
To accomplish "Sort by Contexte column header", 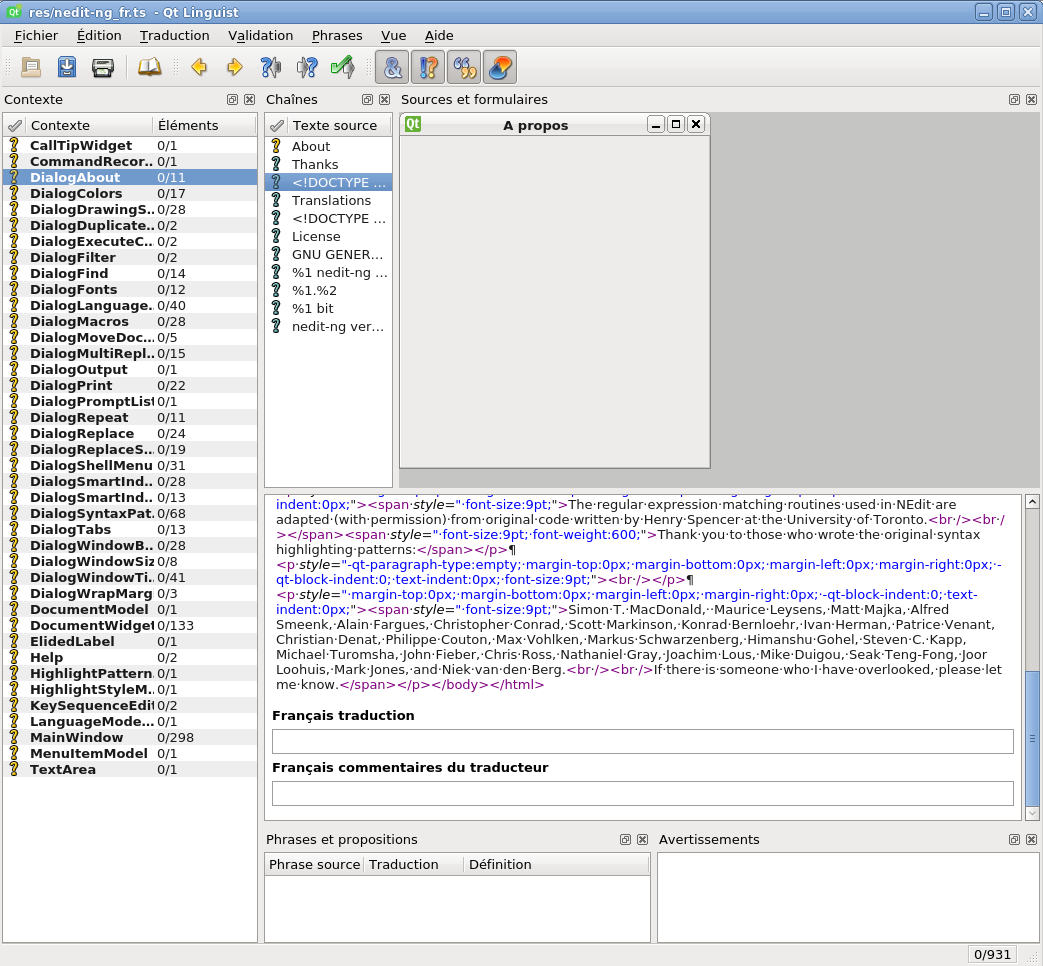I will click(x=90, y=125).
